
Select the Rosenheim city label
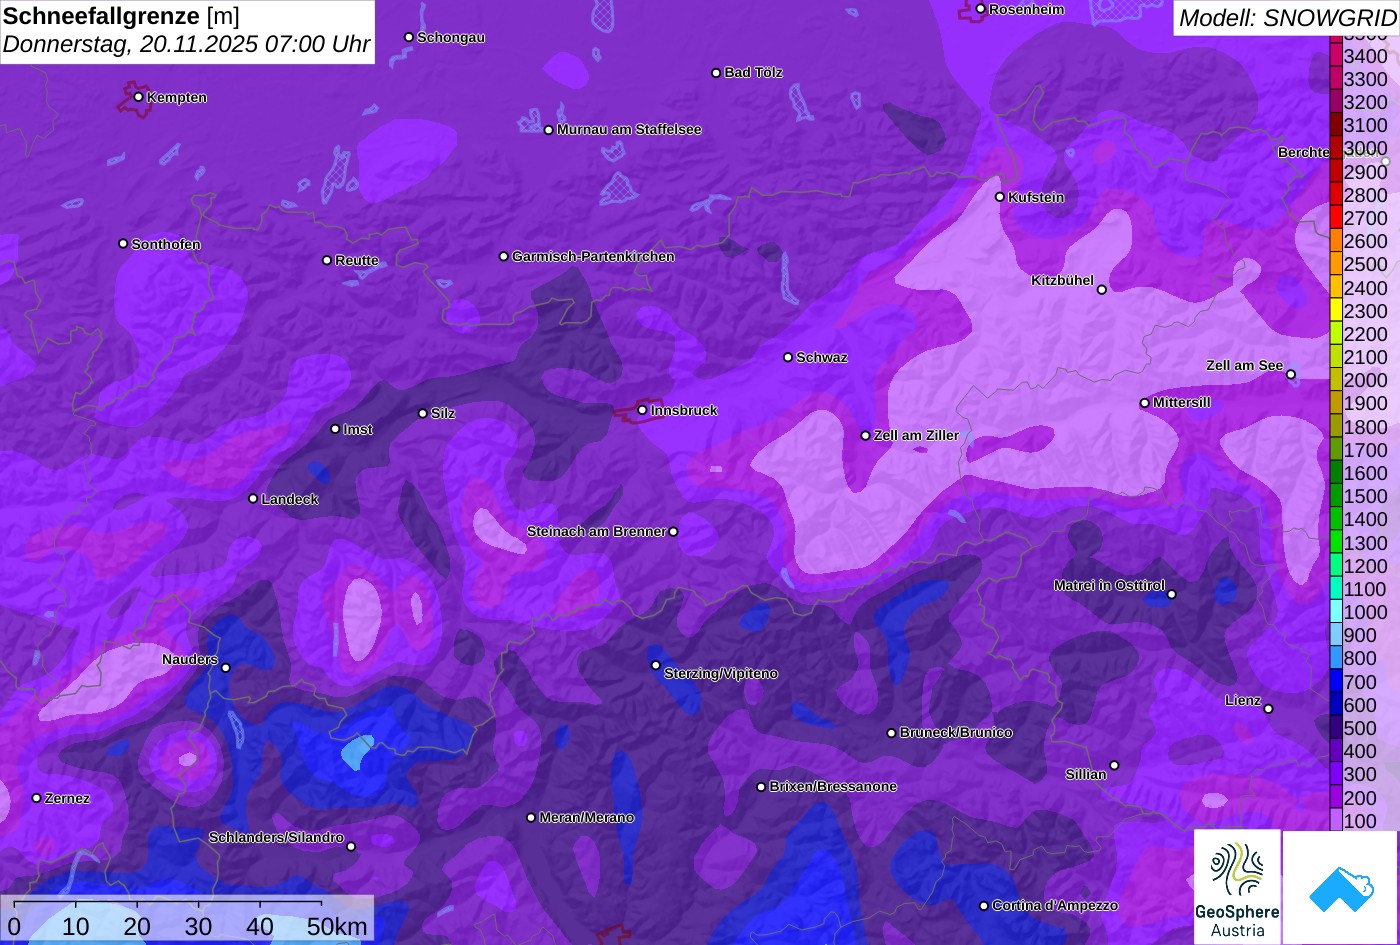coord(1026,9)
